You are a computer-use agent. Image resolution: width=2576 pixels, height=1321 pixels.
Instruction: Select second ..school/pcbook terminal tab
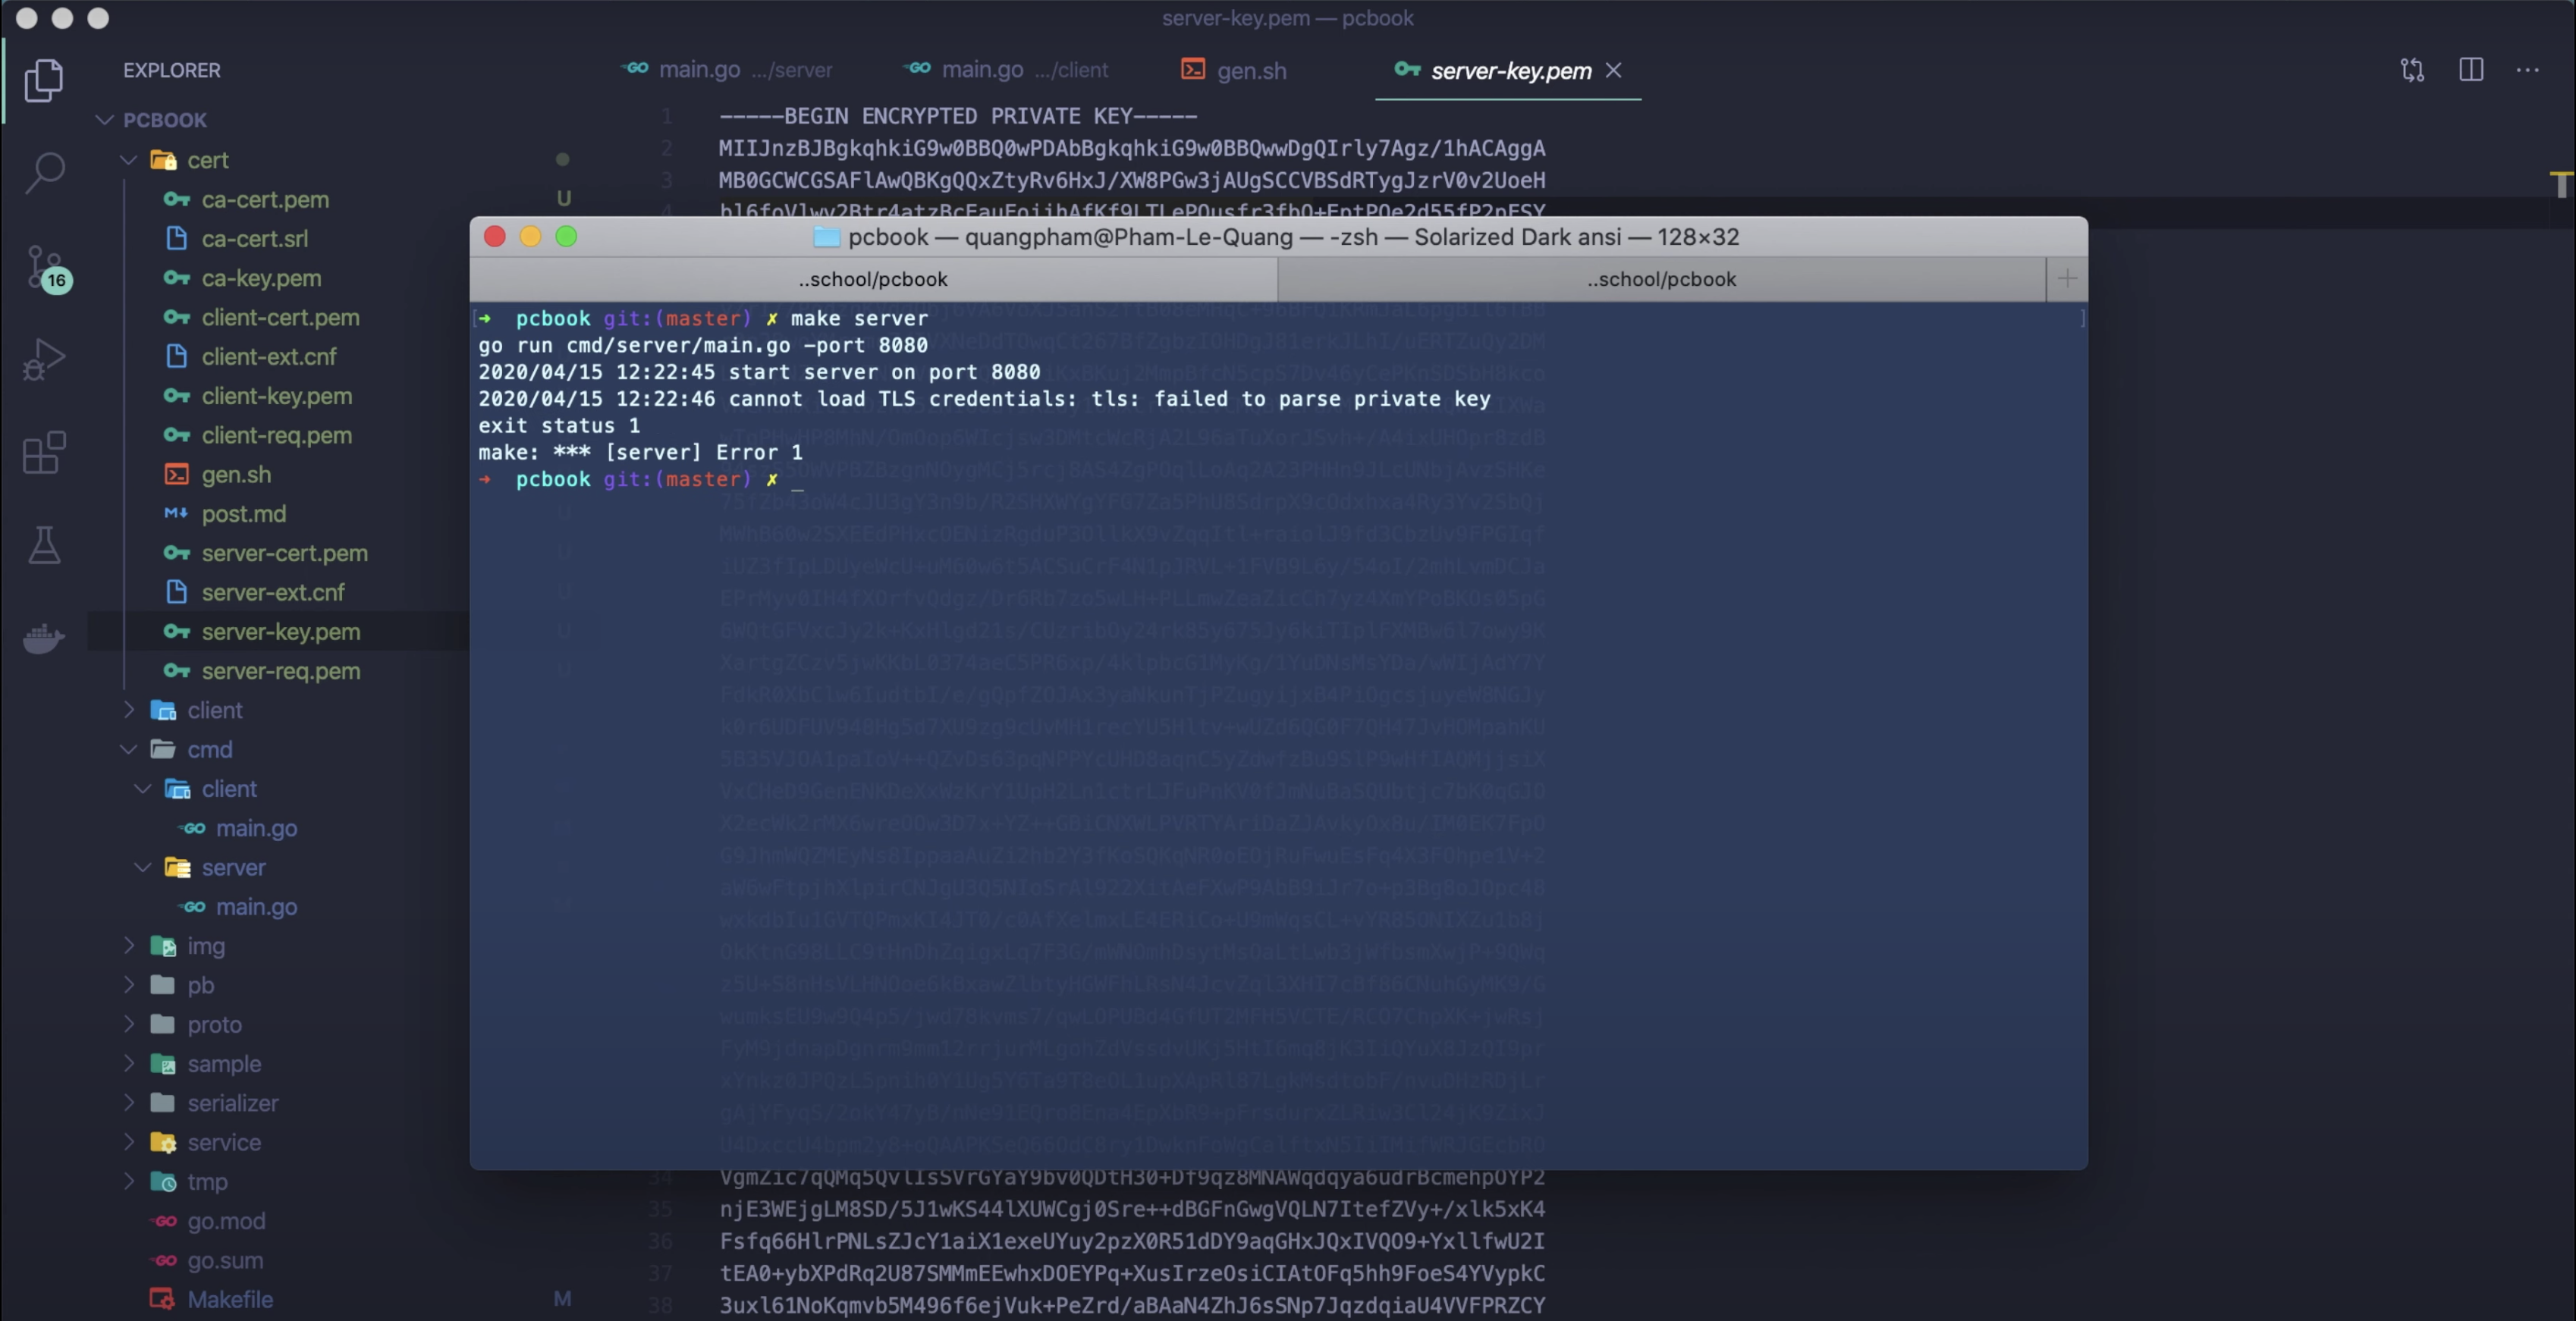tap(1660, 279)
